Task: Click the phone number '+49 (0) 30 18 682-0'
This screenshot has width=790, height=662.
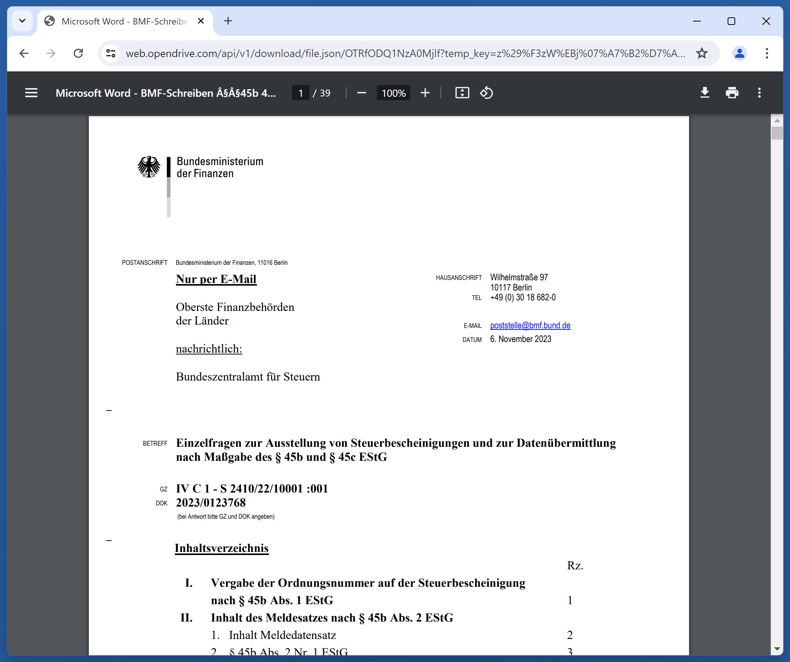Action: point(523,298)
